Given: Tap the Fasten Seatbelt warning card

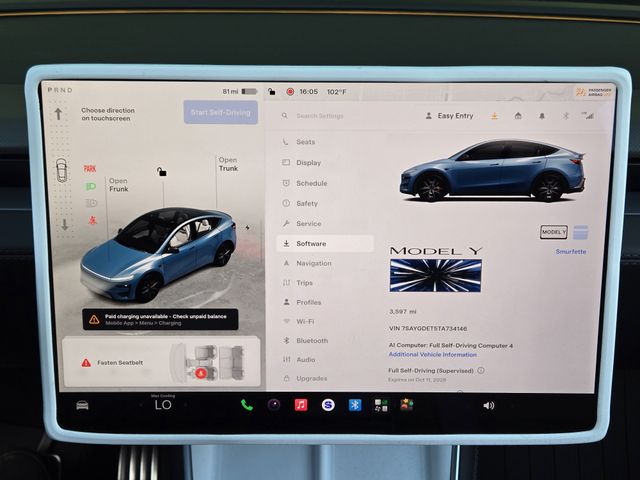Looking at the screenshot, I should pyautogui.click(x=161, y=362).
